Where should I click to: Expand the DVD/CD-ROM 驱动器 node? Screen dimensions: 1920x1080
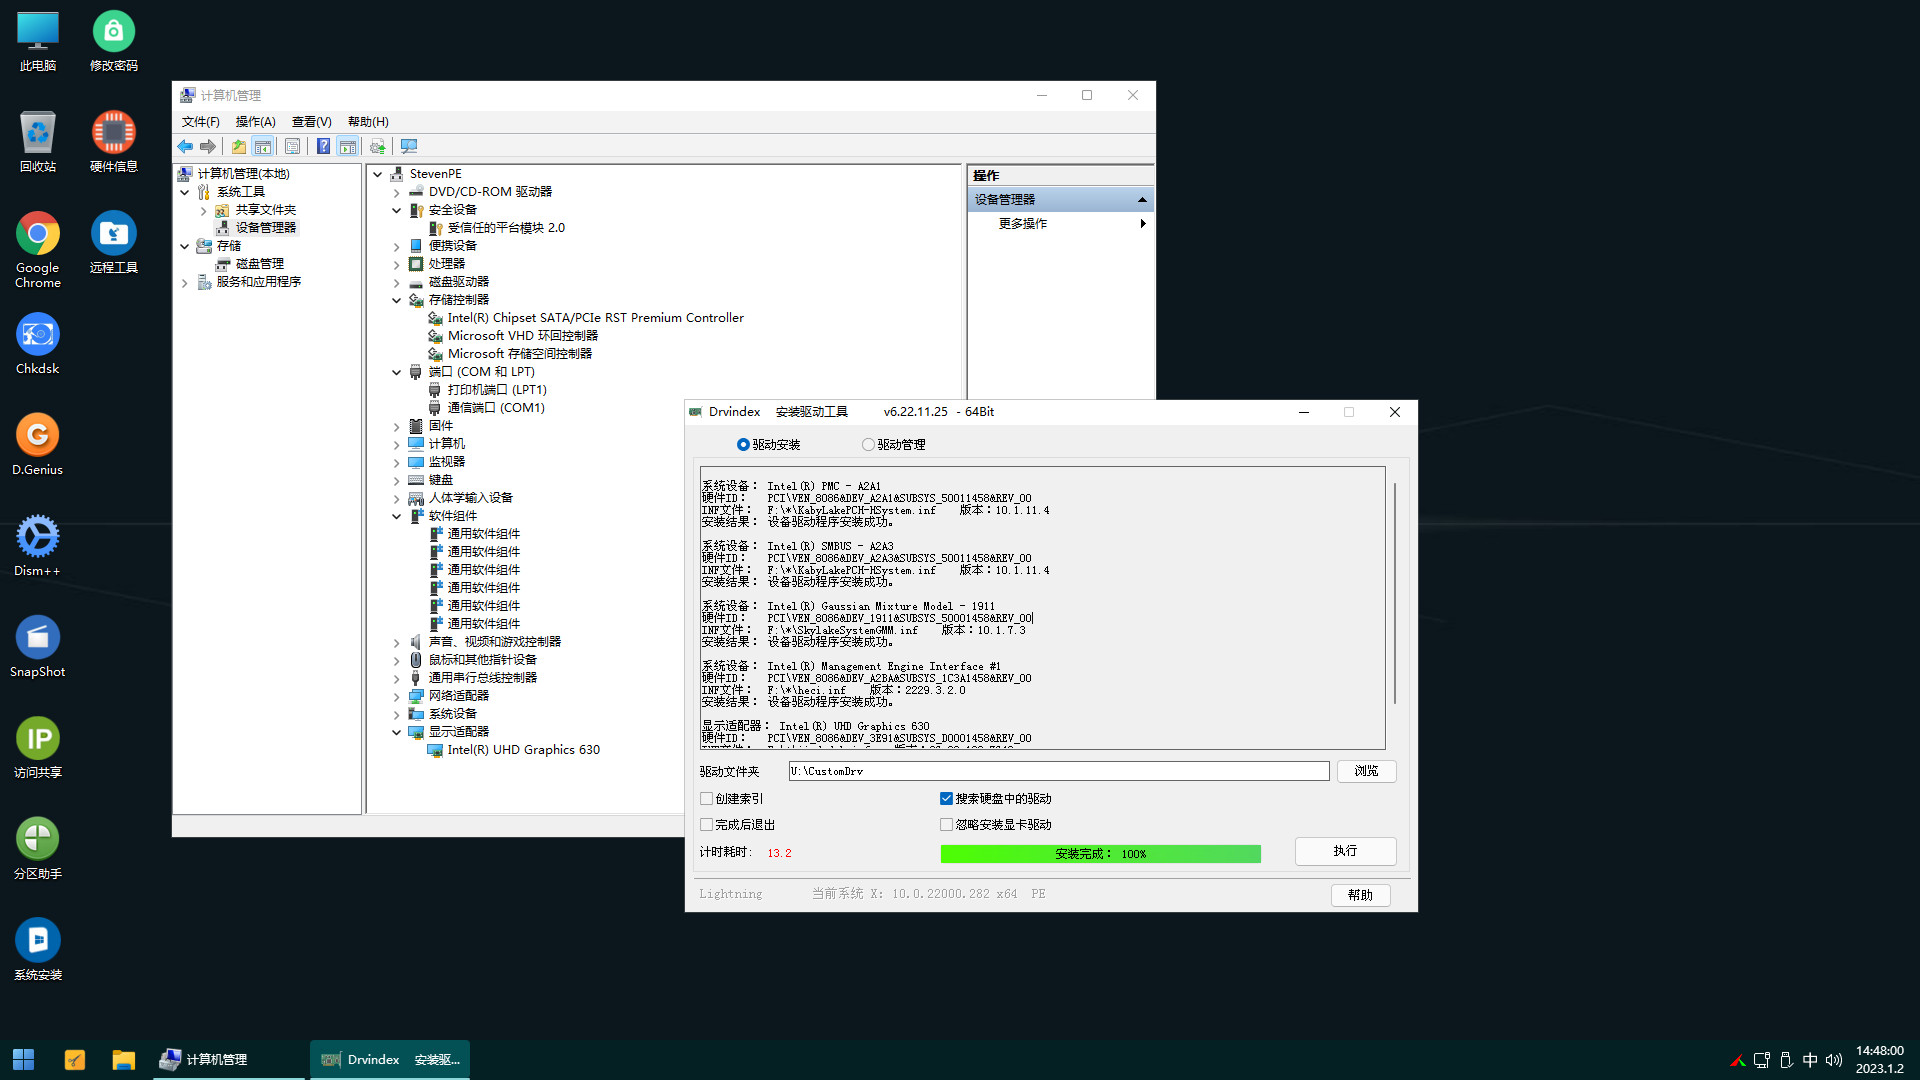397,192
